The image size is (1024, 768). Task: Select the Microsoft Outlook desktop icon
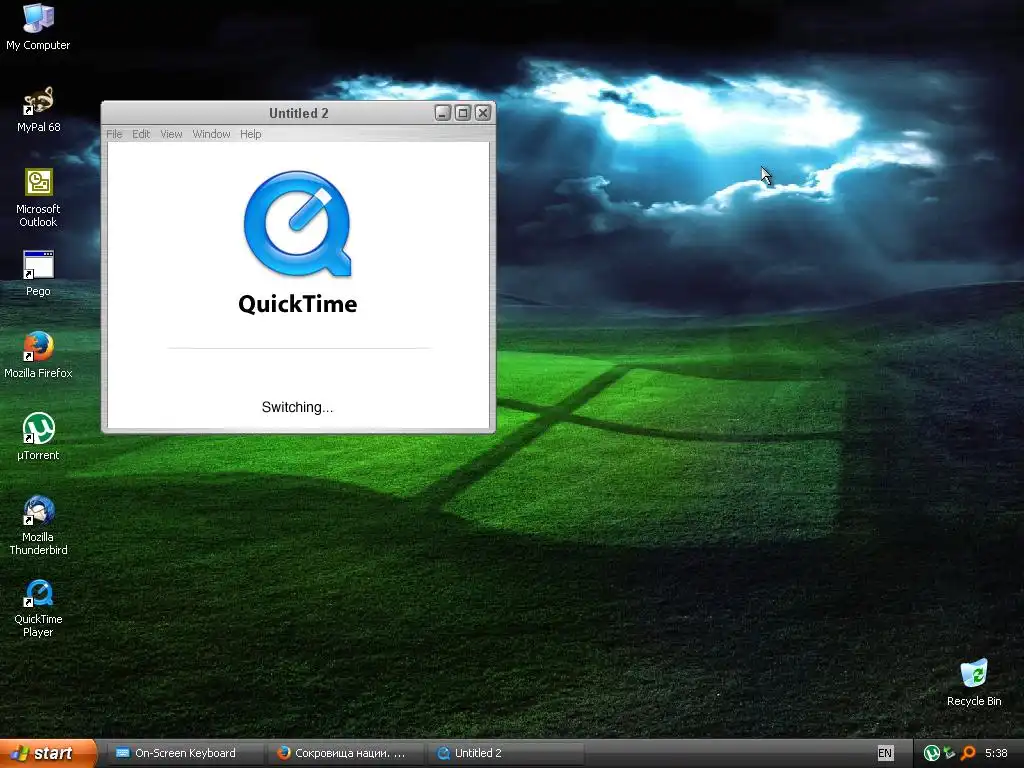[38, 197]
